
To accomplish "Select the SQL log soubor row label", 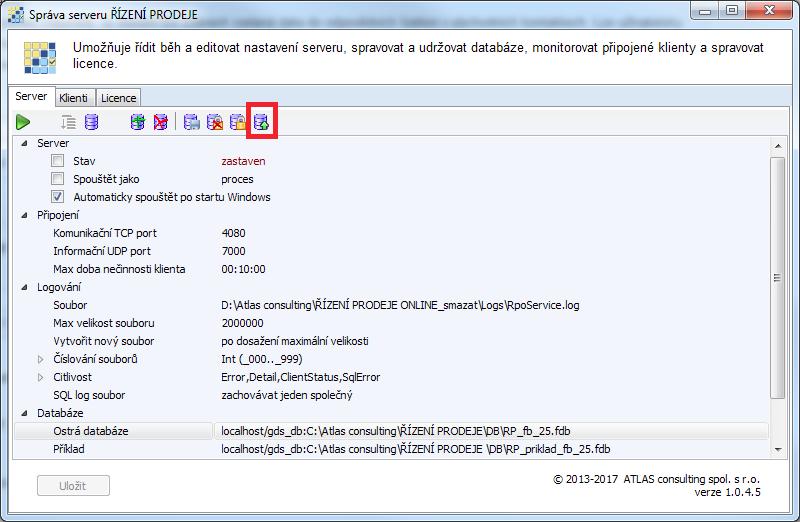I will click(89, 395).
